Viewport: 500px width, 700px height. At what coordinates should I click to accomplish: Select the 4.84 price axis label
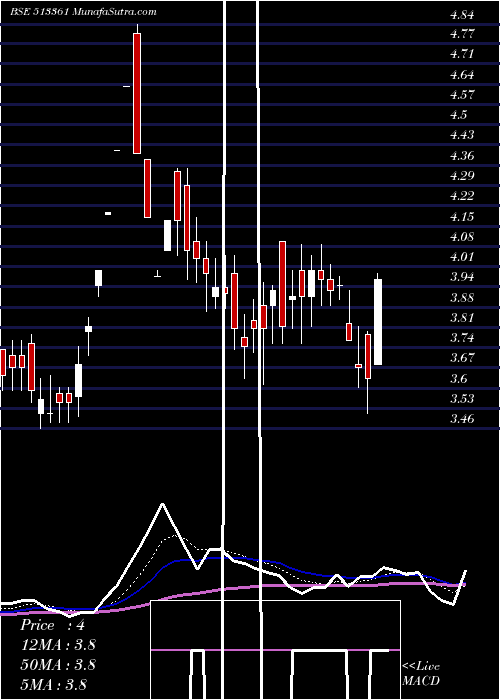coord(462,15)
